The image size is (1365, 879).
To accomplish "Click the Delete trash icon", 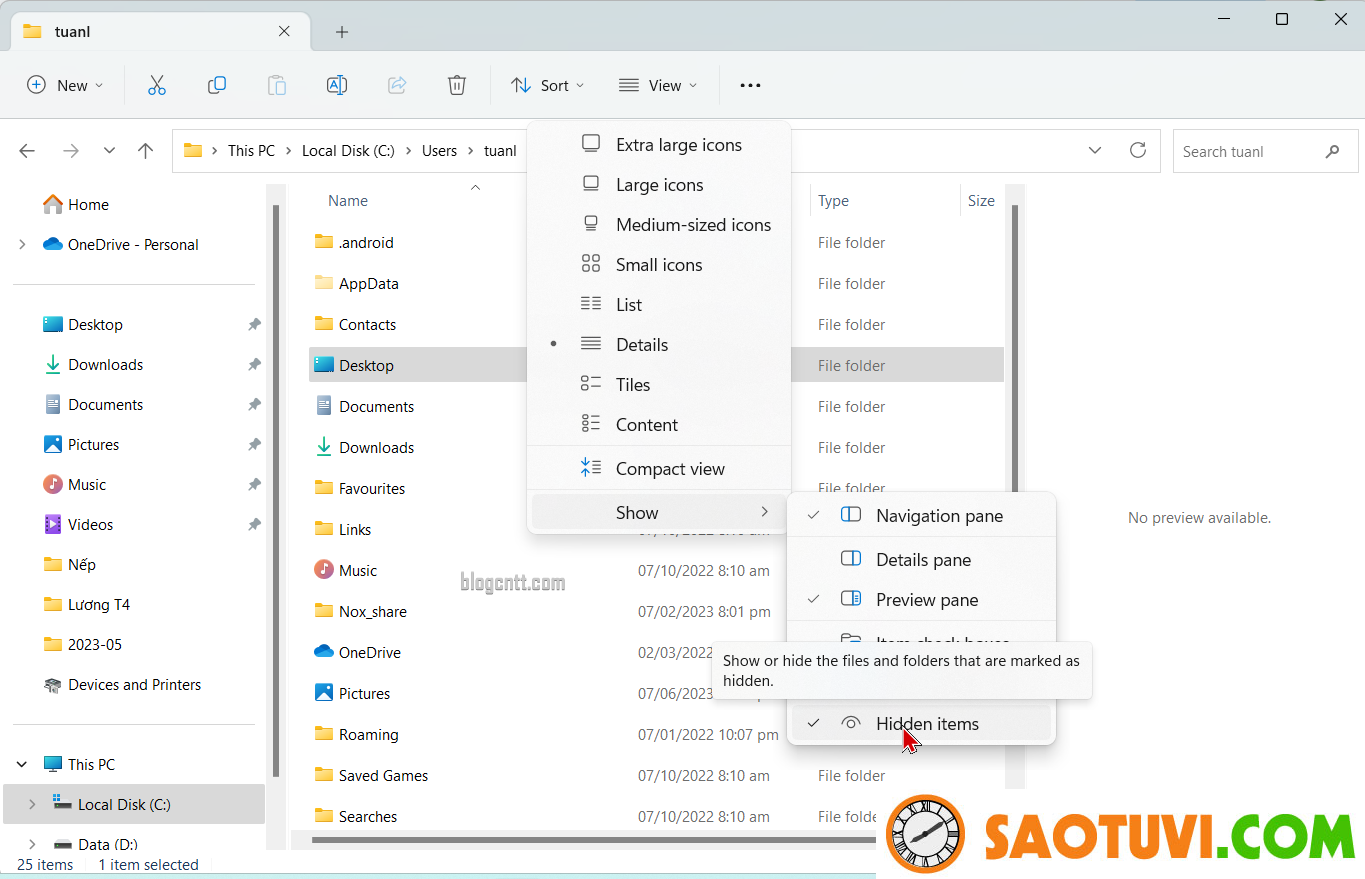I will 457,85.
